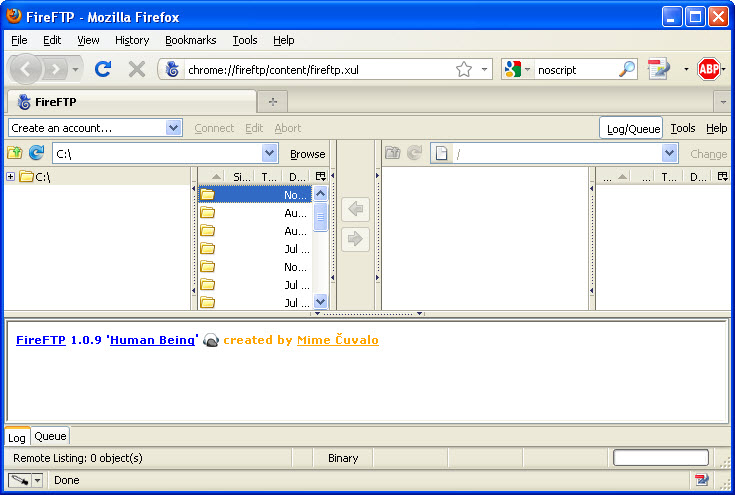Screen dimensions: 735x495
Task: Open the local path C:\ dropdown
Action: (x=269, y=153)
